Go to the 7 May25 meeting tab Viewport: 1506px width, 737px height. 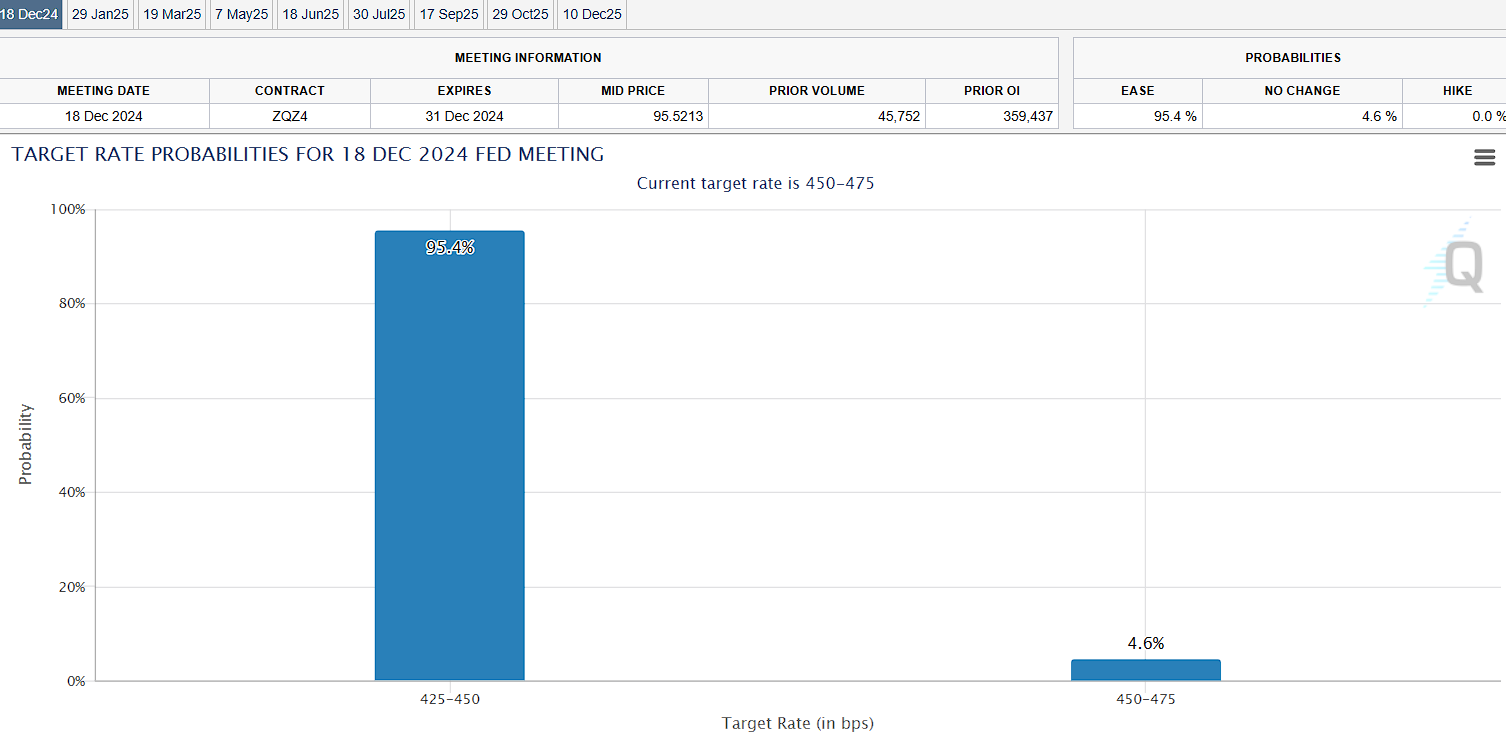click(241, 14)
